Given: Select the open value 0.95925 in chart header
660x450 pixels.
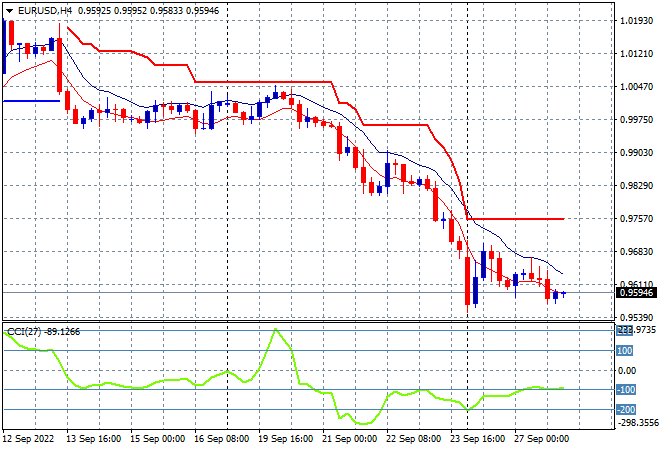Looking at the screenshot, I should coord(95,11).
